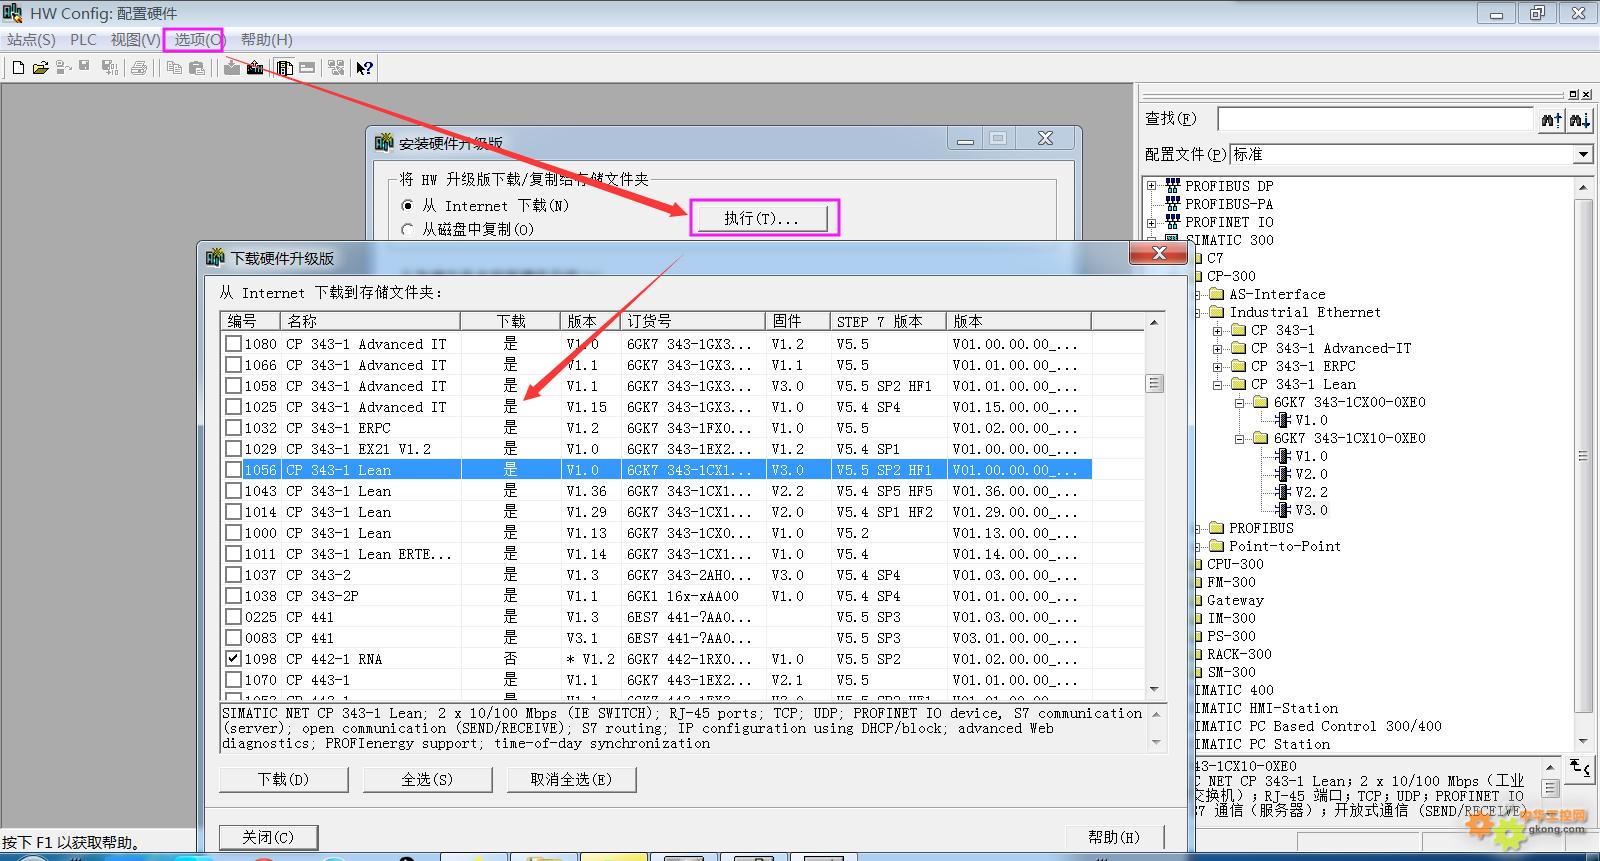Click the Paste toolbar icon
Viewport: 1600px width, 861px height.
coord(197,68)
